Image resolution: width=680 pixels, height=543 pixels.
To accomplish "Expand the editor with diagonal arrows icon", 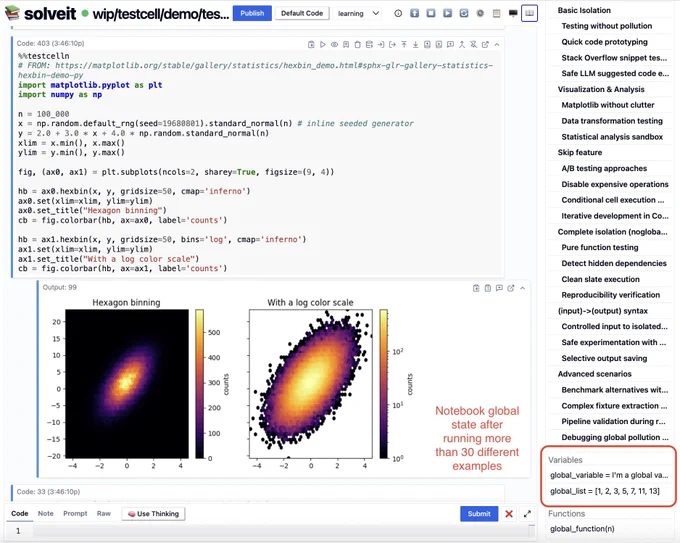I will 527,514.
